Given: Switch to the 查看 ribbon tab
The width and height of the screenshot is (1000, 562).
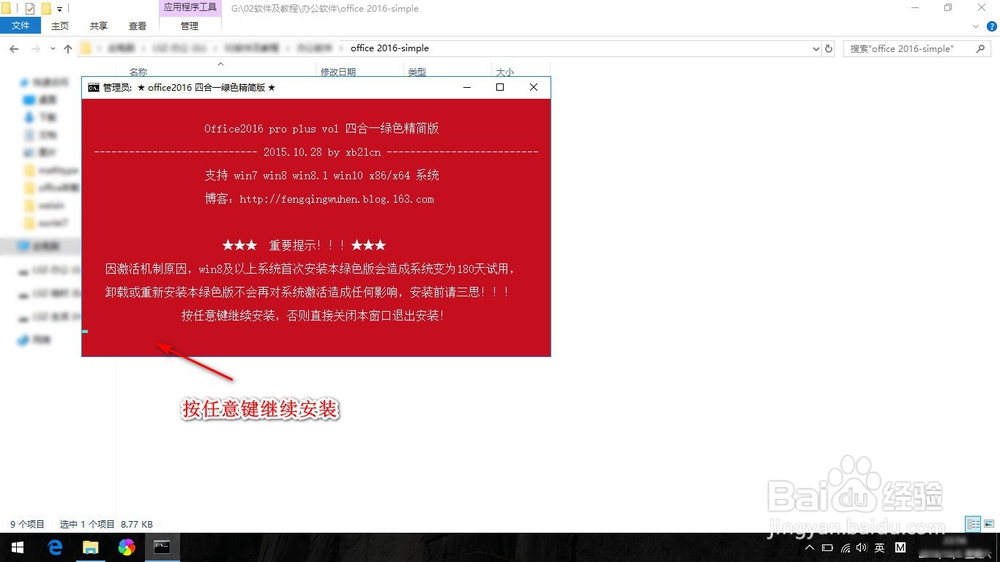Looking at the screenshot, I should coord(137,26).
